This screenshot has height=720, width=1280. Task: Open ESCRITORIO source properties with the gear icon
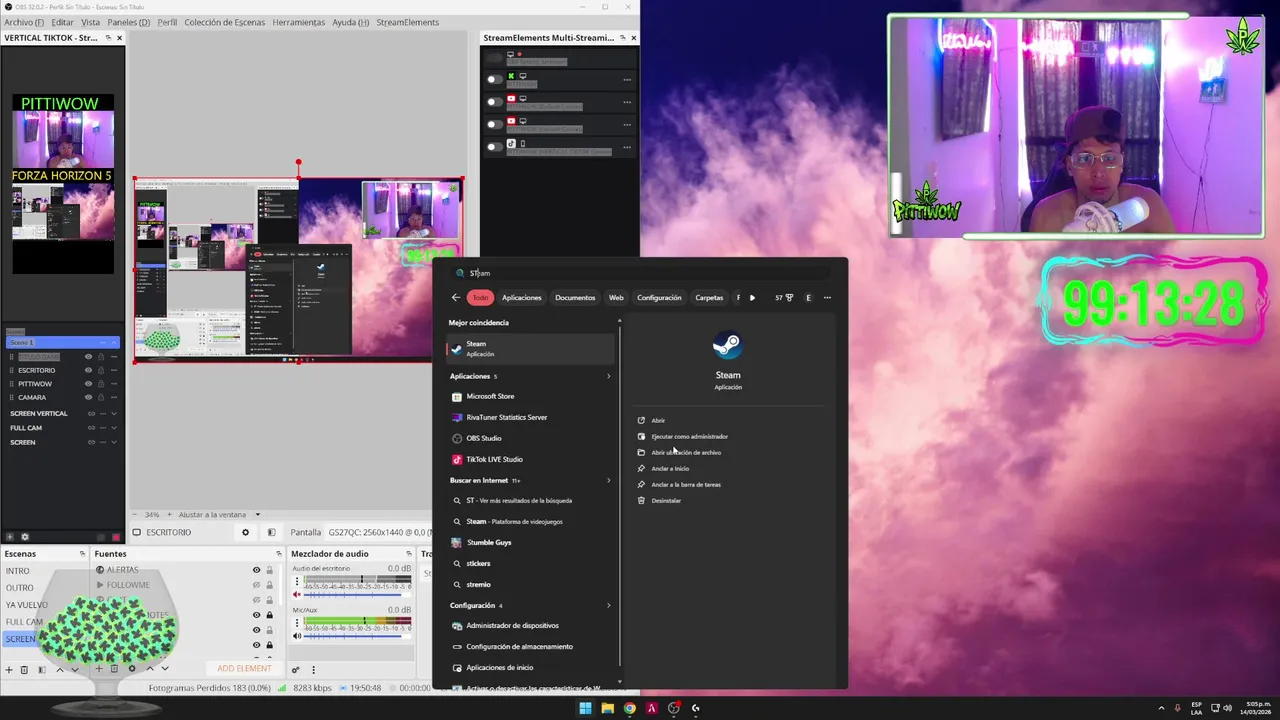245,532
